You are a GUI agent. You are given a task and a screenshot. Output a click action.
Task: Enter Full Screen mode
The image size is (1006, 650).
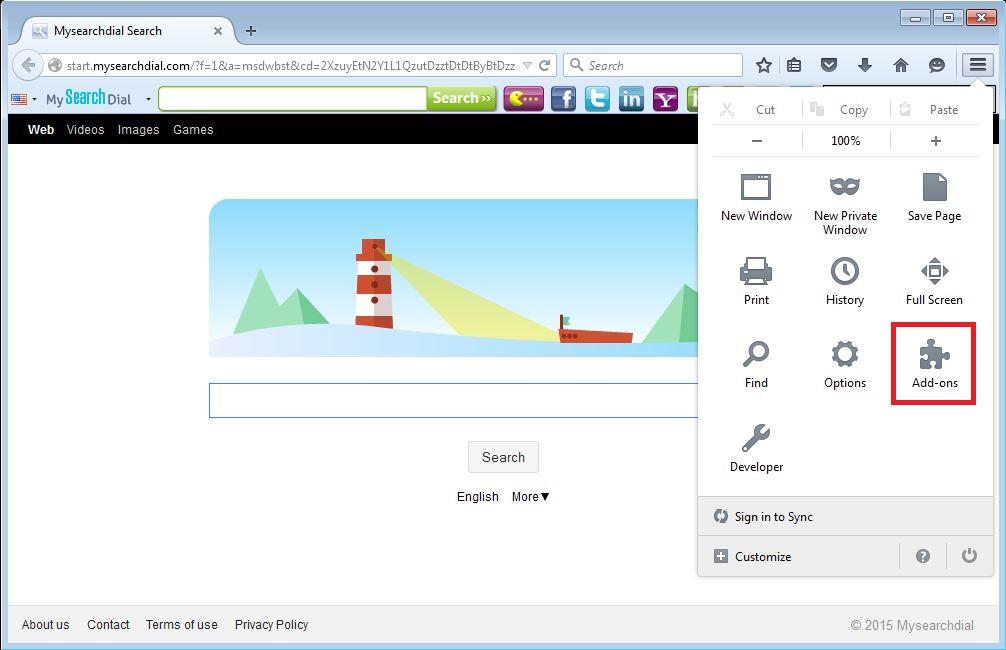click(x=934, y=280)
